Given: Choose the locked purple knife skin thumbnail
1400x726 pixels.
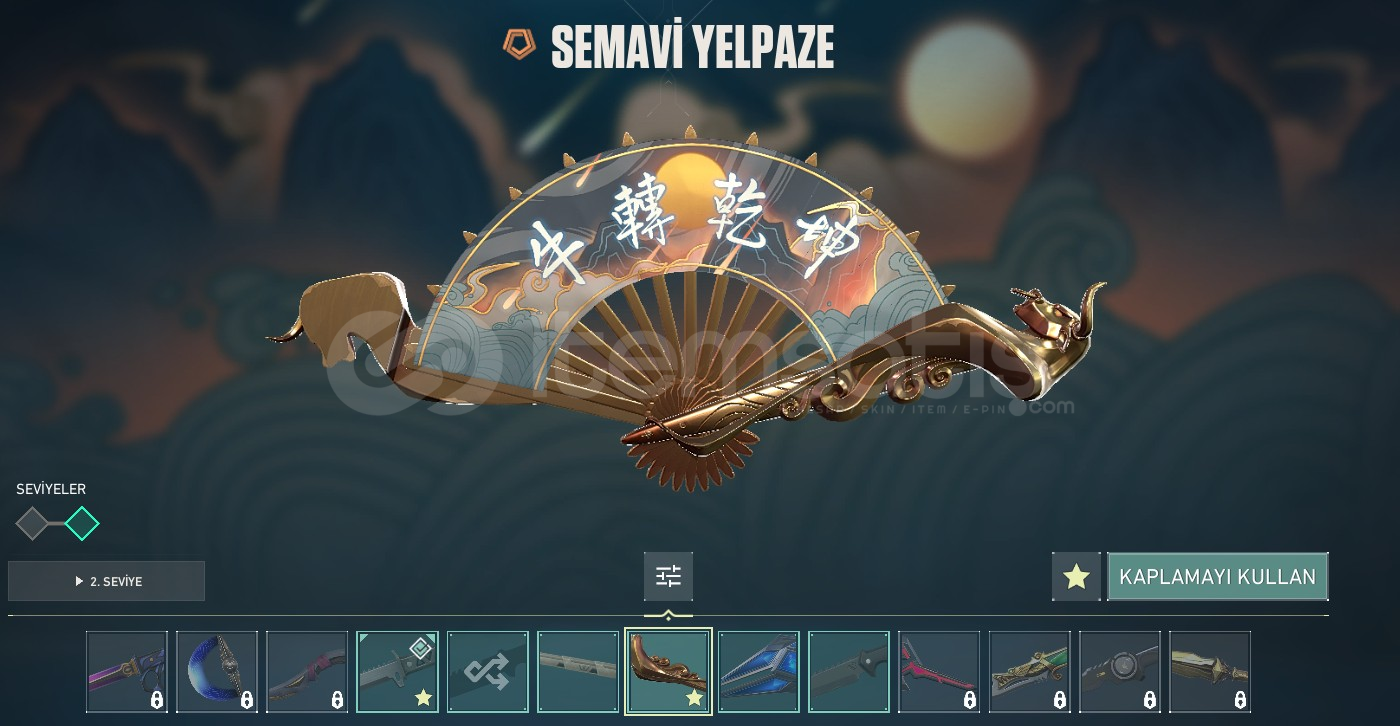Looking at the screenshot, I should (x=127, y=672).
